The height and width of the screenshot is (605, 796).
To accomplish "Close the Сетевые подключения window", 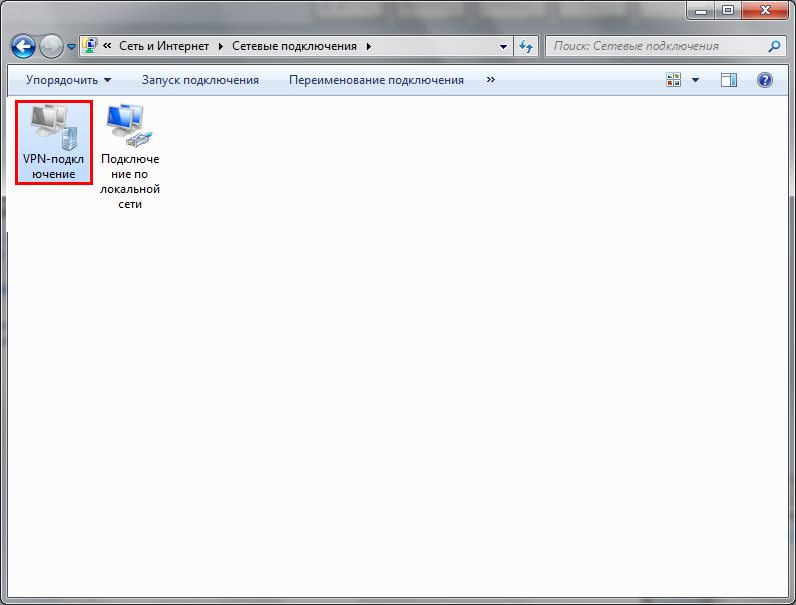I will pos(765,10).
